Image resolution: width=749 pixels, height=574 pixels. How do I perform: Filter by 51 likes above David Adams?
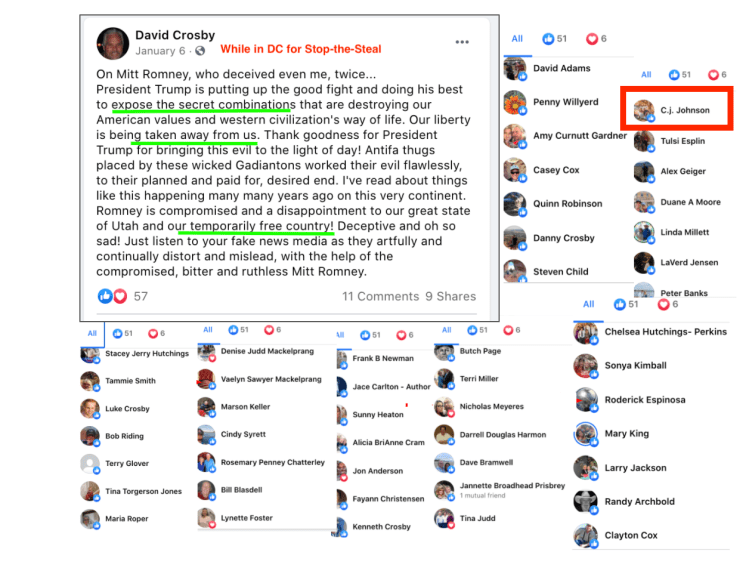[555, 39]
